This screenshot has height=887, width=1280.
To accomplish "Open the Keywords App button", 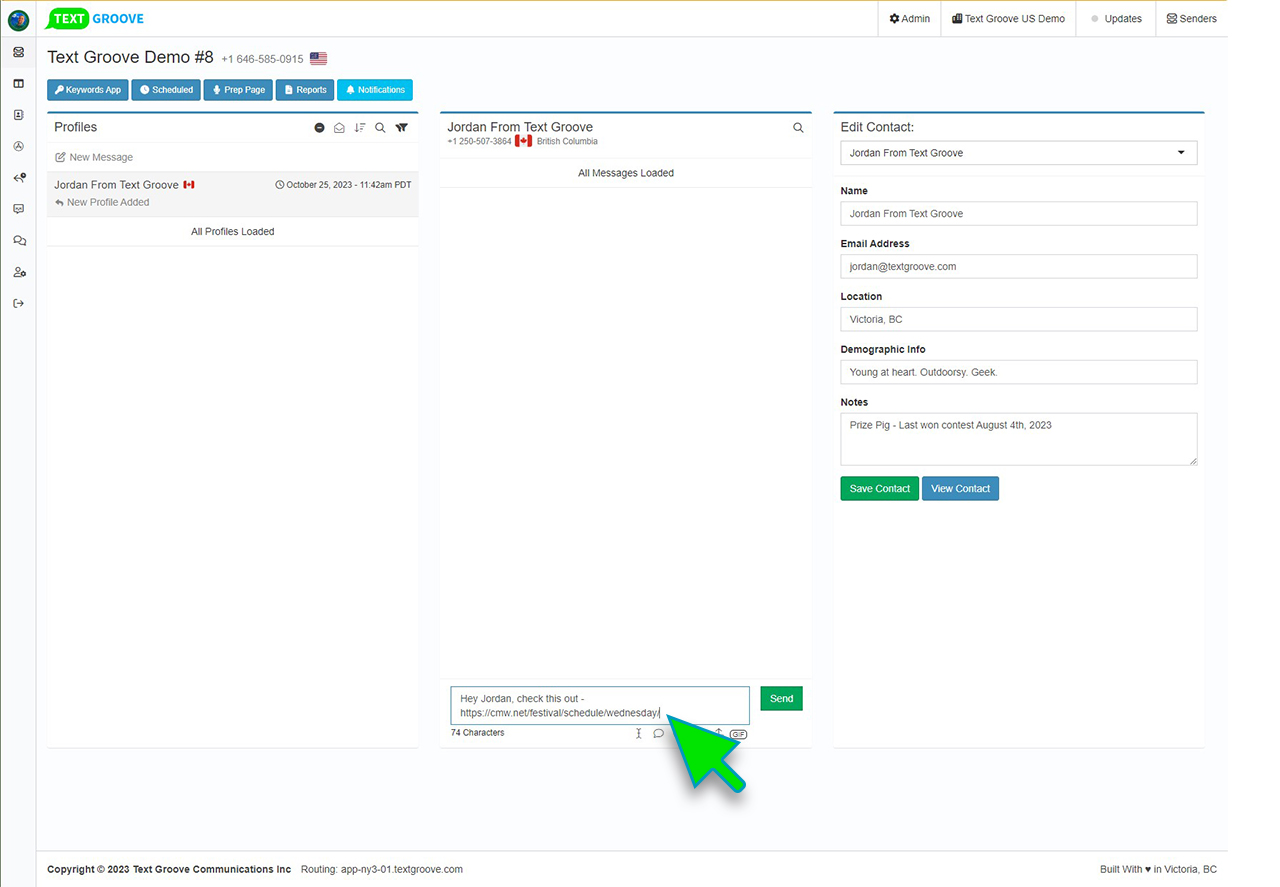I will pos(88,90).
